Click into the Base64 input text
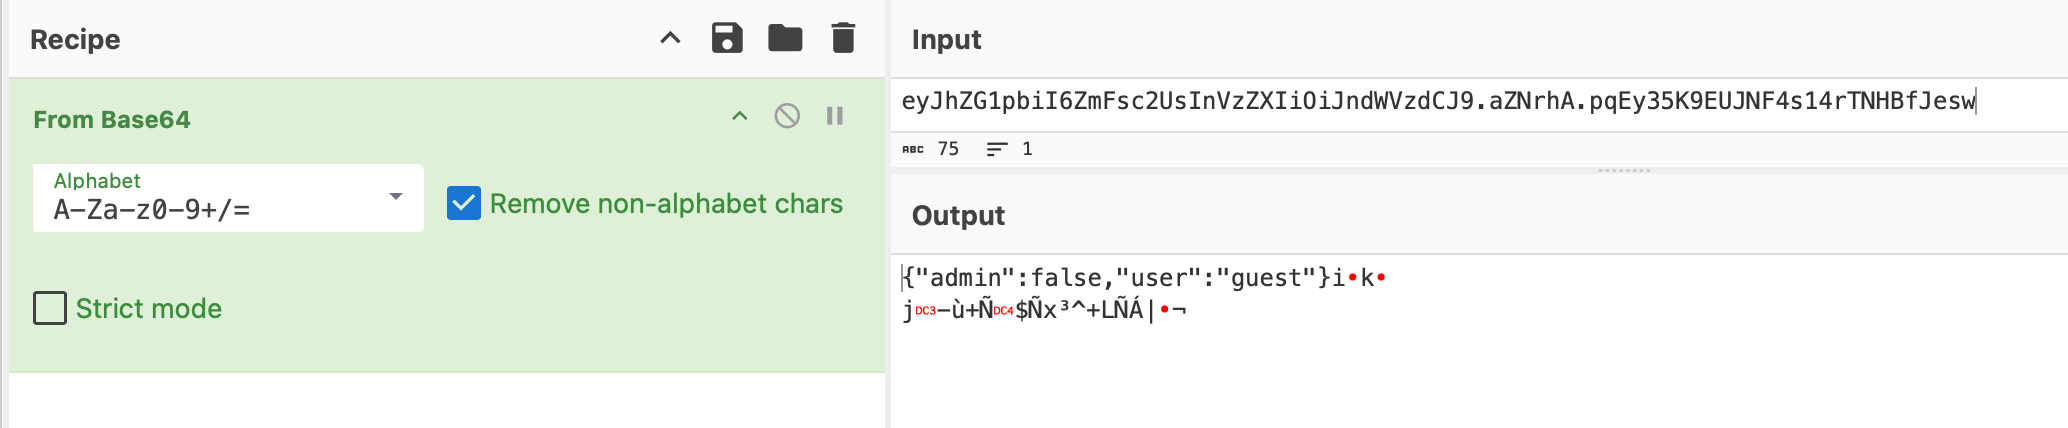The width and height of the screenshot is (2068, 428). pos(1437,101)
